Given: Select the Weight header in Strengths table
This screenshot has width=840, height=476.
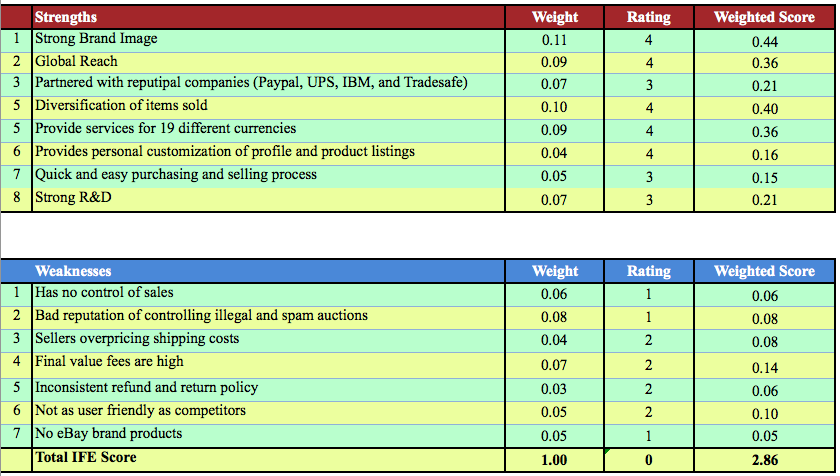Looking at the screenshot, I should coord(554,17).
